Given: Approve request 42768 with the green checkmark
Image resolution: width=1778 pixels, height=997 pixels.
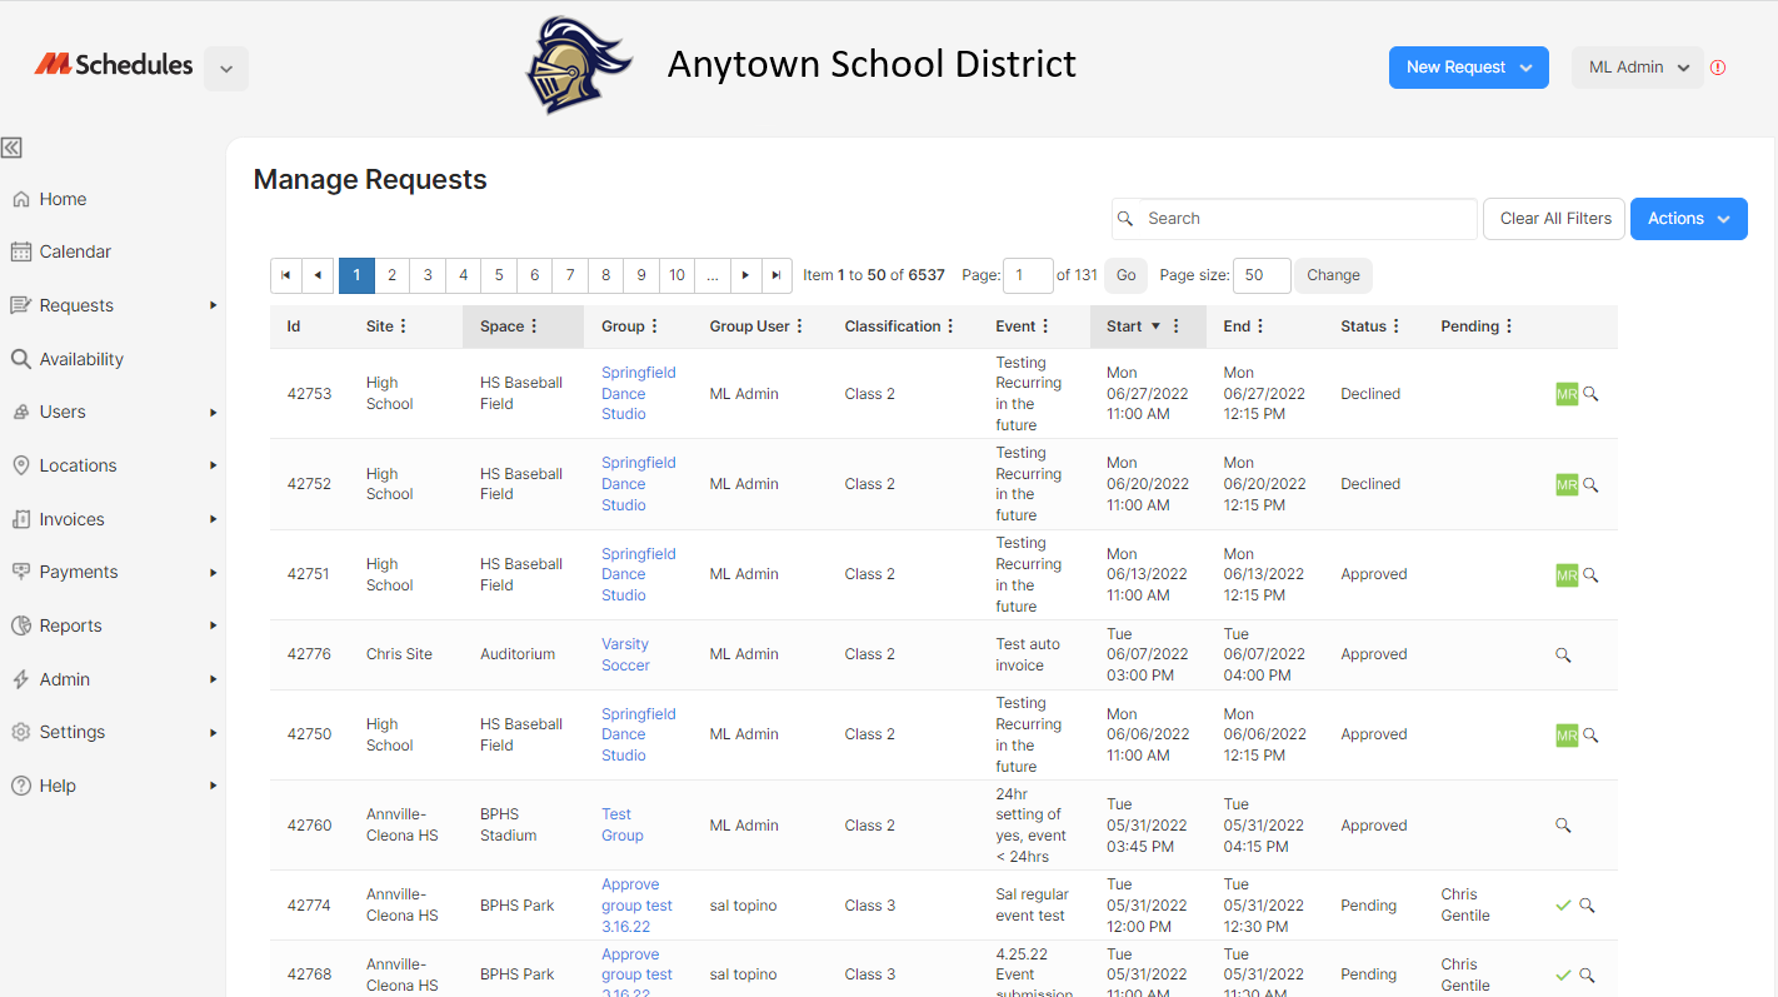Looking at the screenshot, I should pos(1562,974).
